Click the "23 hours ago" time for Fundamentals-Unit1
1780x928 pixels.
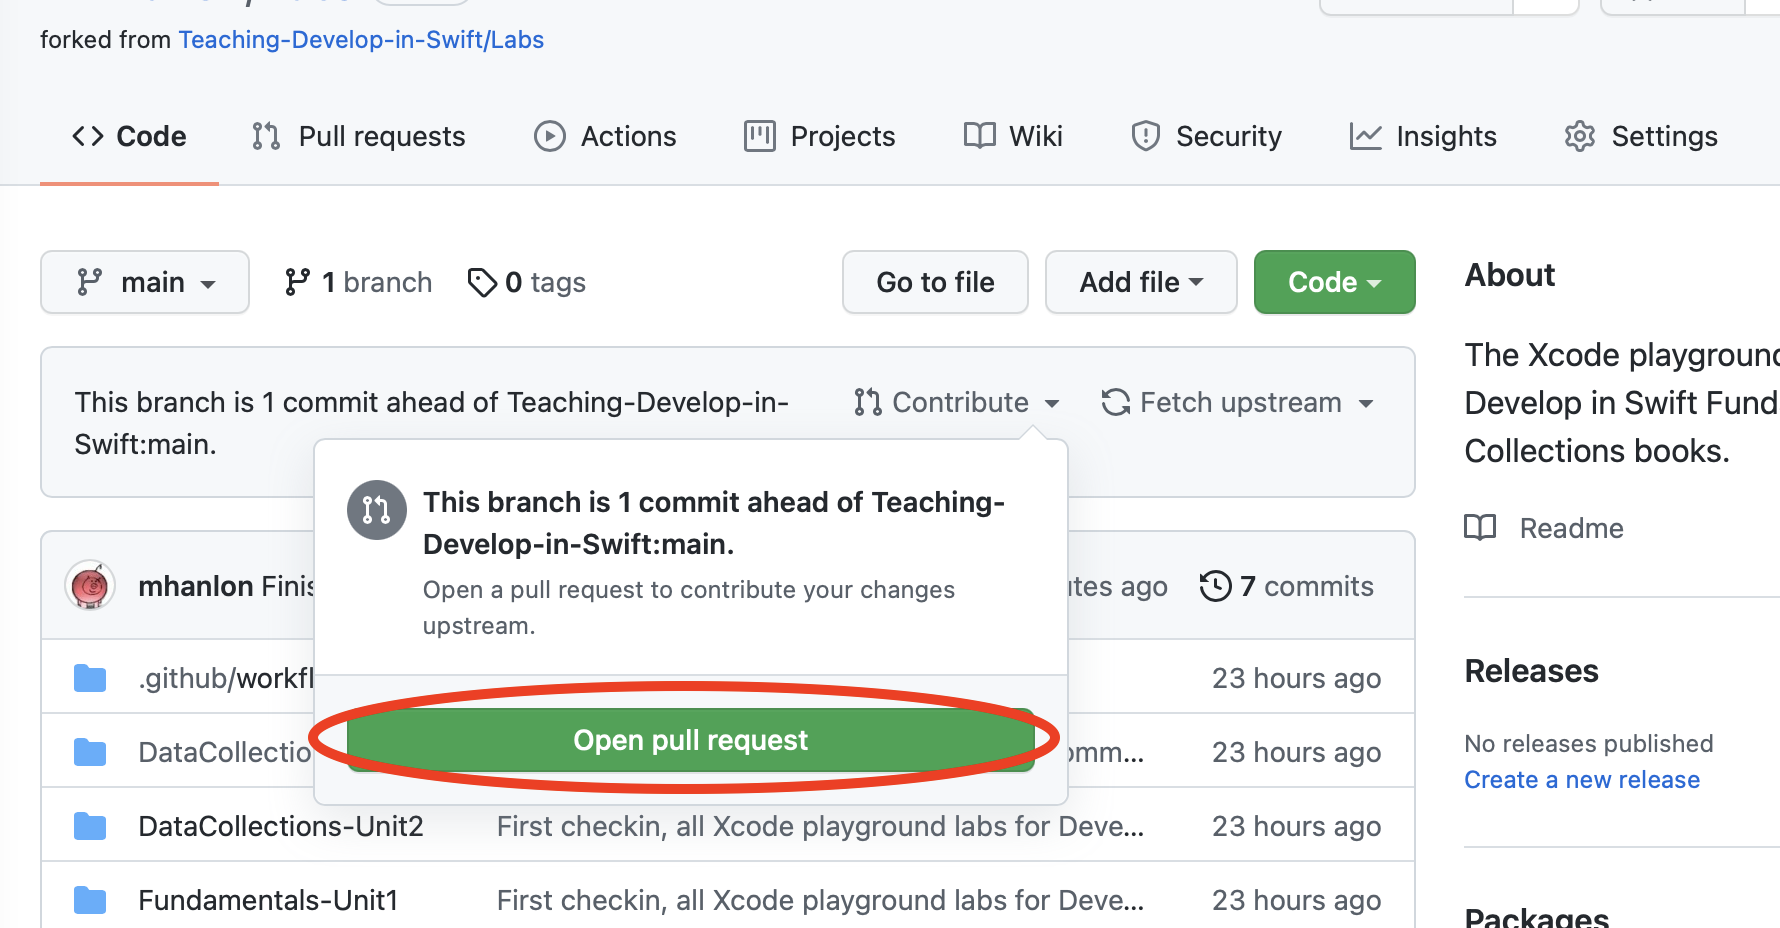coord(1296,900)
